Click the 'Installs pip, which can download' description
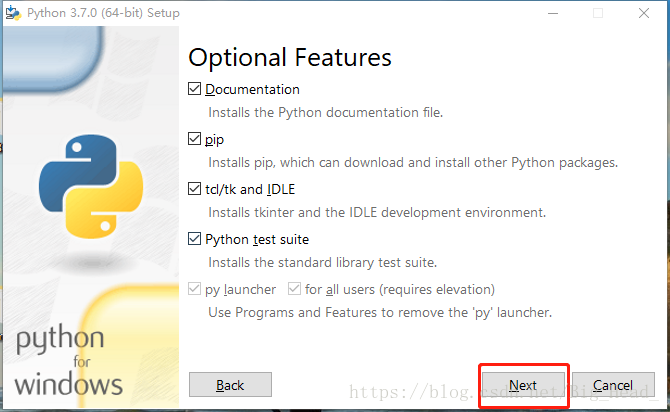 click(x=413, y=163)
